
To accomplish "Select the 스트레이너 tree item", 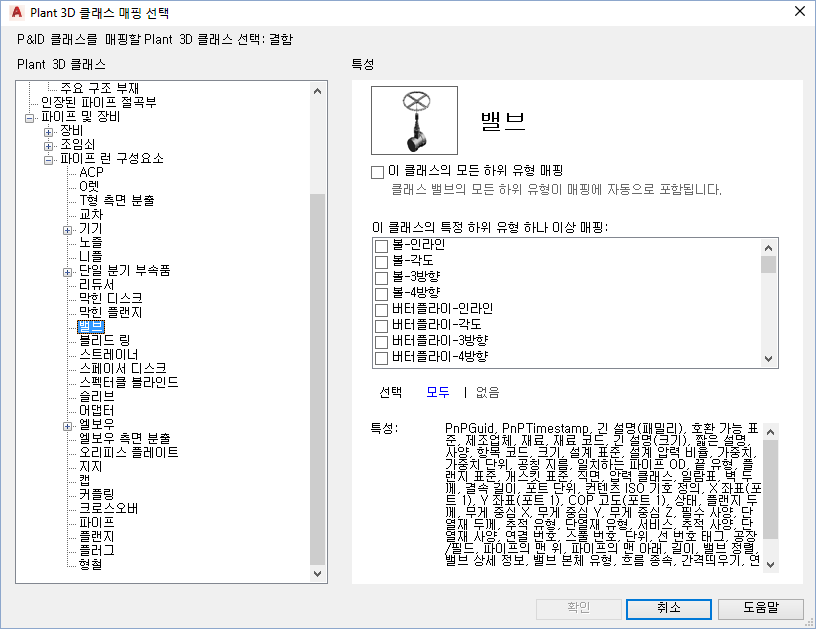I will [x=108, y=354].
